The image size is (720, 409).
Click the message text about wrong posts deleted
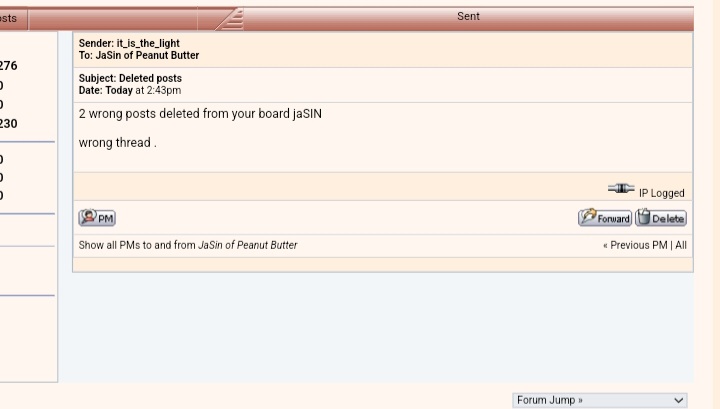200,114
